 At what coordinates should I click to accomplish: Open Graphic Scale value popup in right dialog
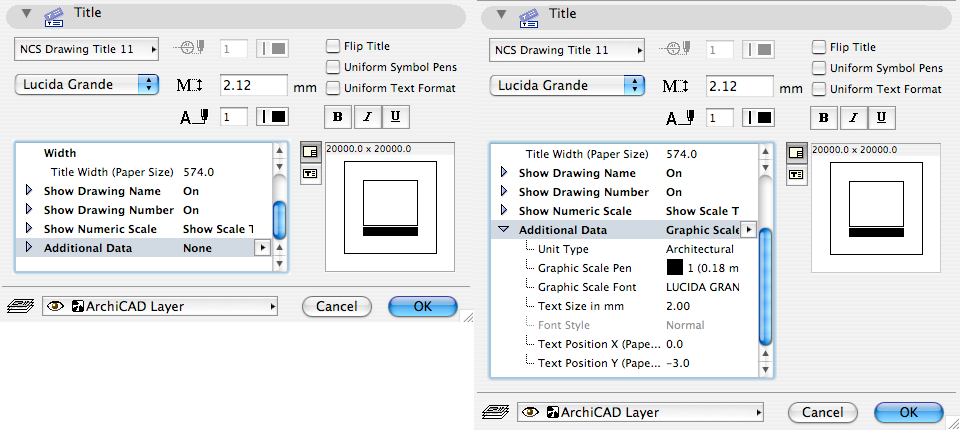click(x=749, y=230)
